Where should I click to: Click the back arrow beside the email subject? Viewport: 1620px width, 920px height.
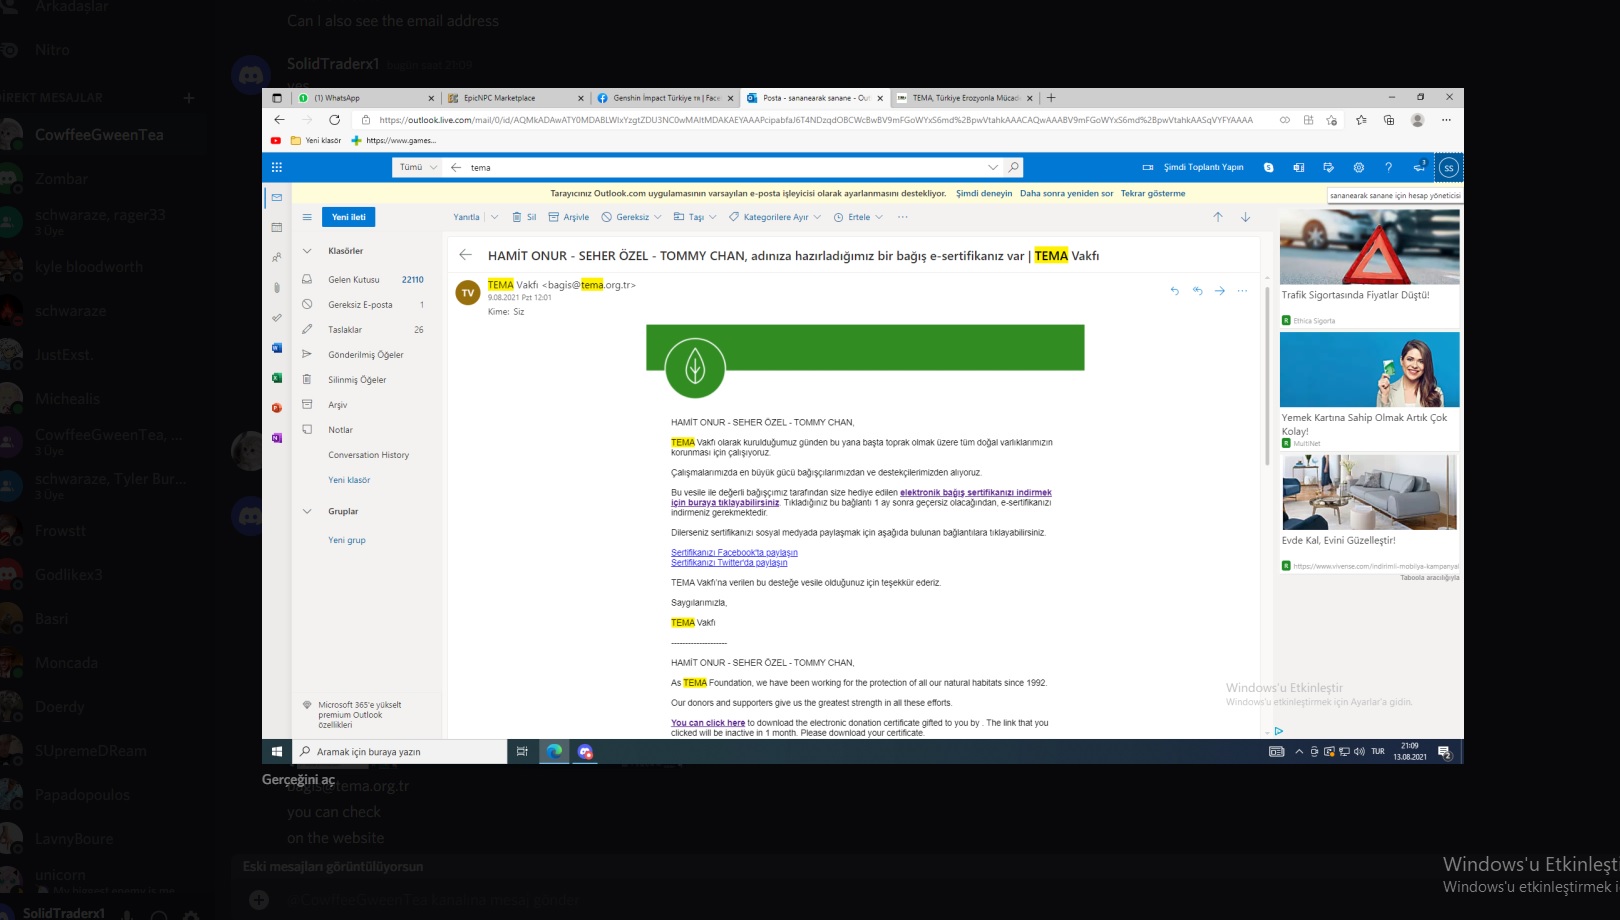click(x=465, y=255)
